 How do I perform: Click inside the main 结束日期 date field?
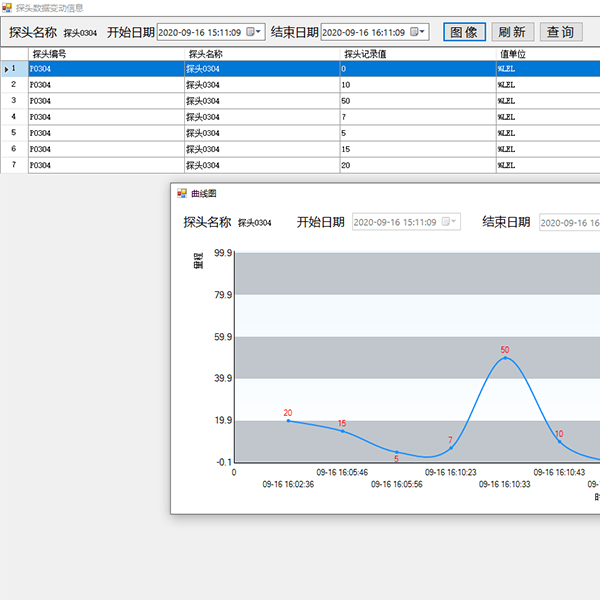362,32
